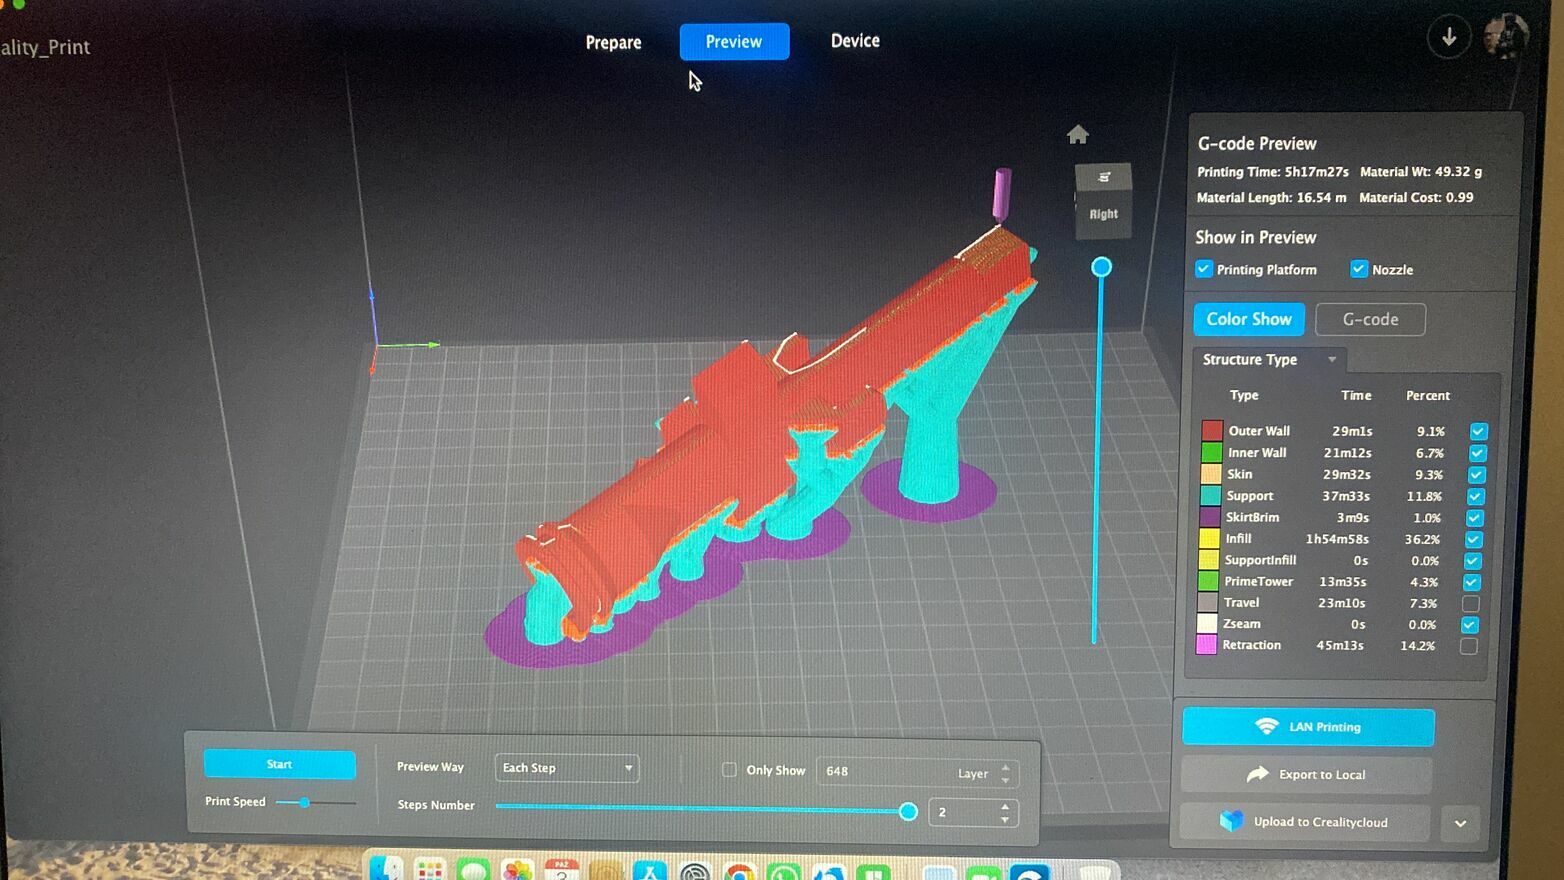Switch to G-code view mode
This screenshot has height=880, width=1564.
(x=1370, y=320)
